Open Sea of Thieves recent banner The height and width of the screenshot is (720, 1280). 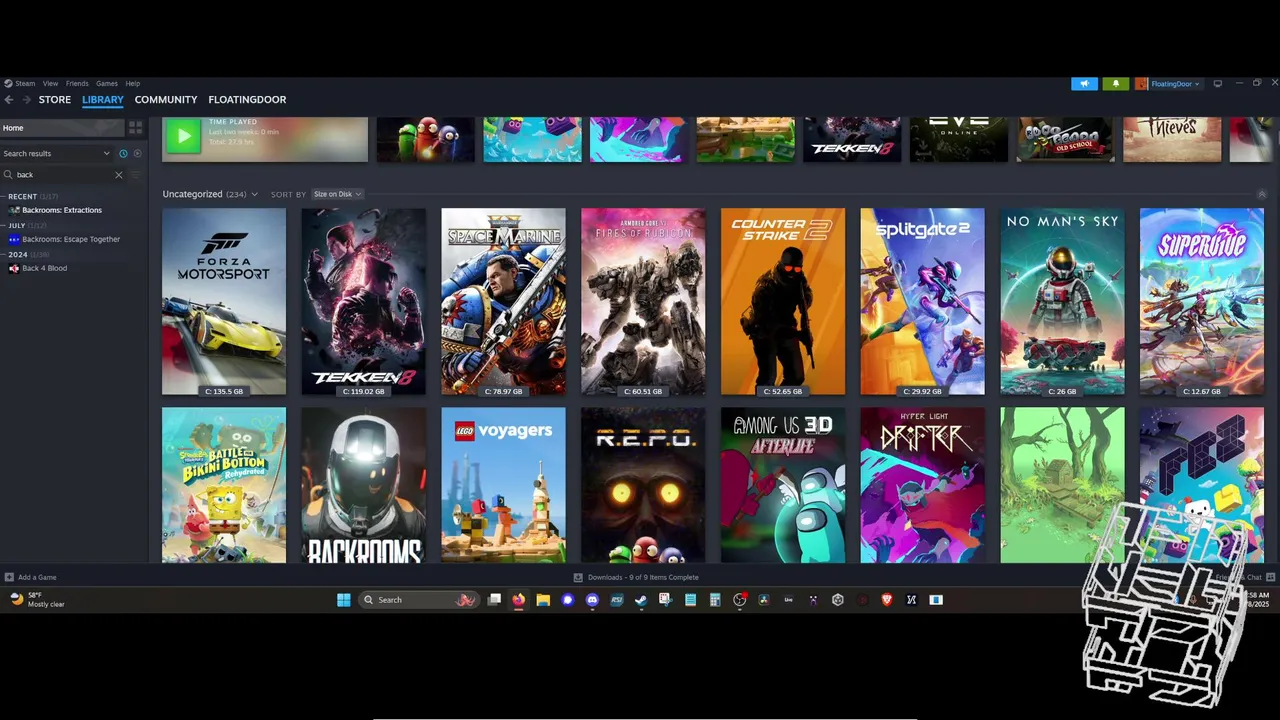click(x=1172, y=139)
